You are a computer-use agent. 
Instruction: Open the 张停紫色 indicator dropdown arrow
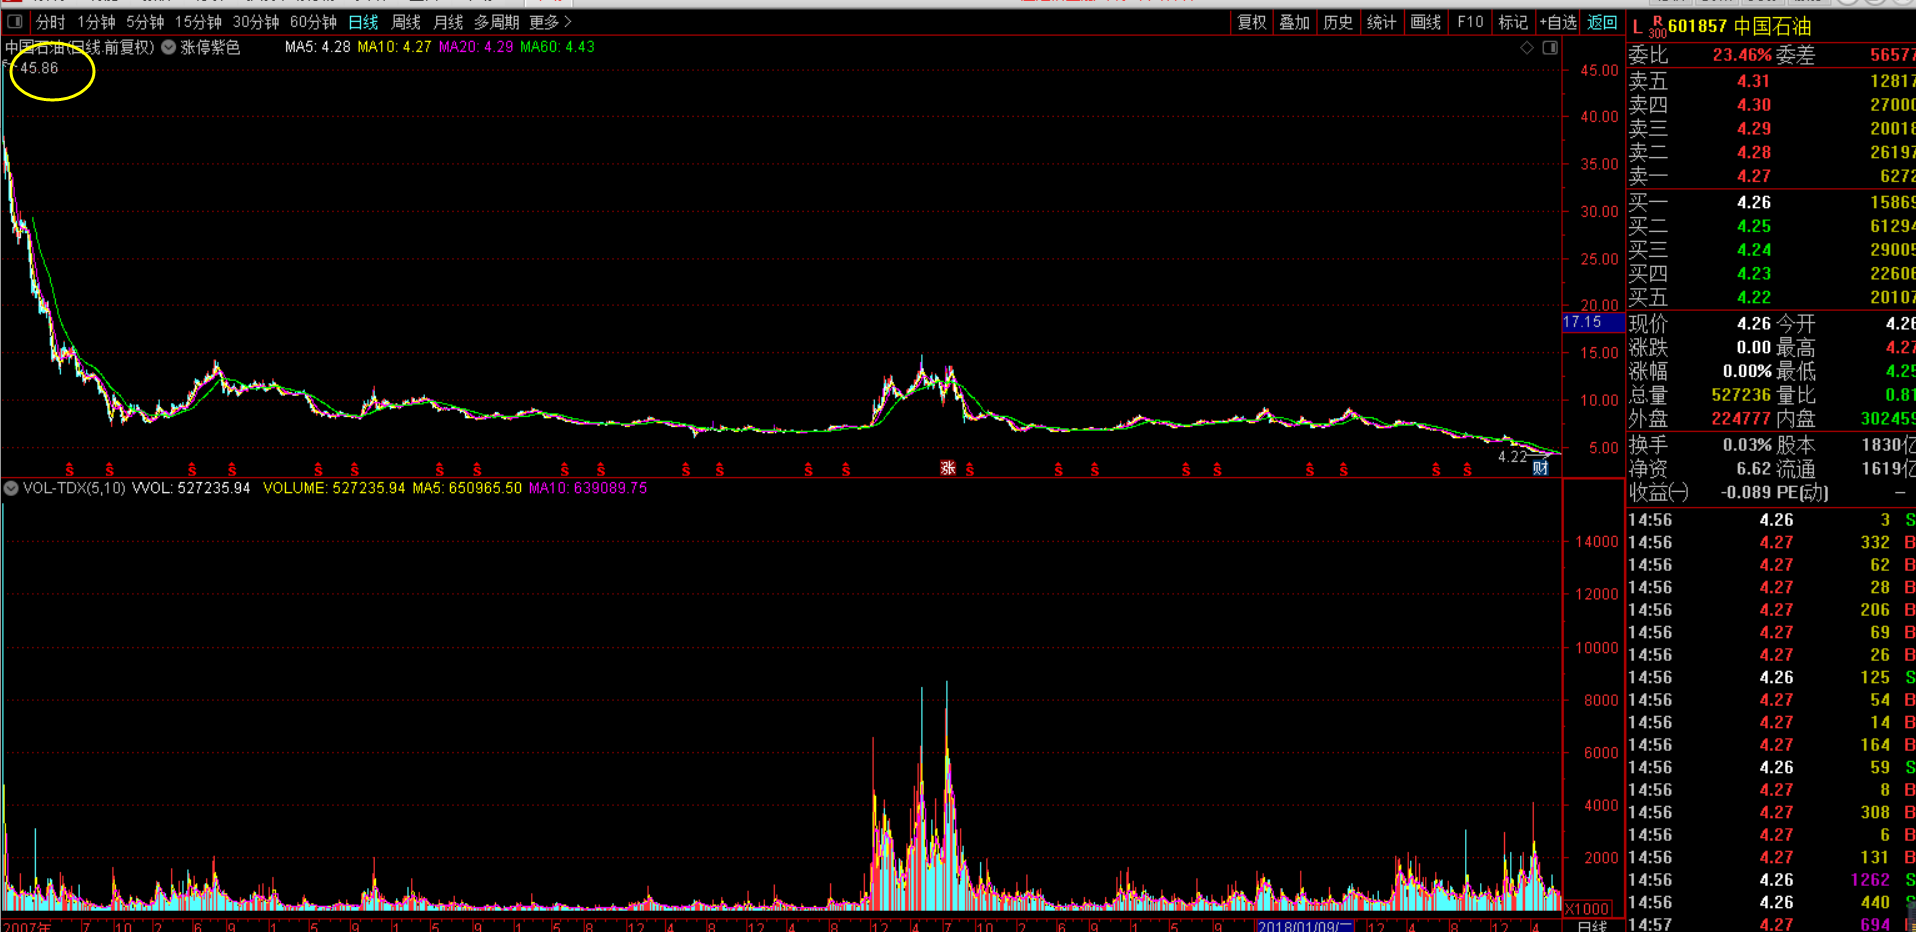point(169,47)
